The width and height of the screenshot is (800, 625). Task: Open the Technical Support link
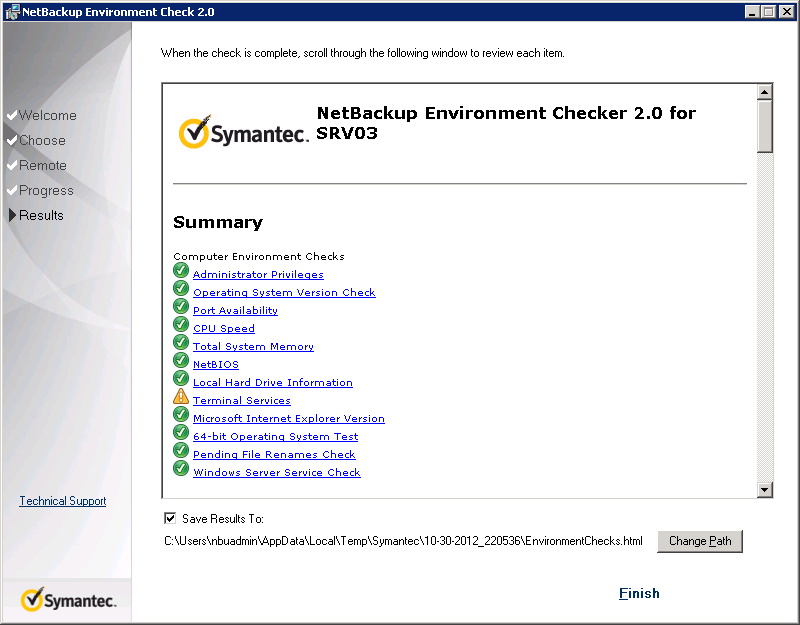[x=63, y=501]
